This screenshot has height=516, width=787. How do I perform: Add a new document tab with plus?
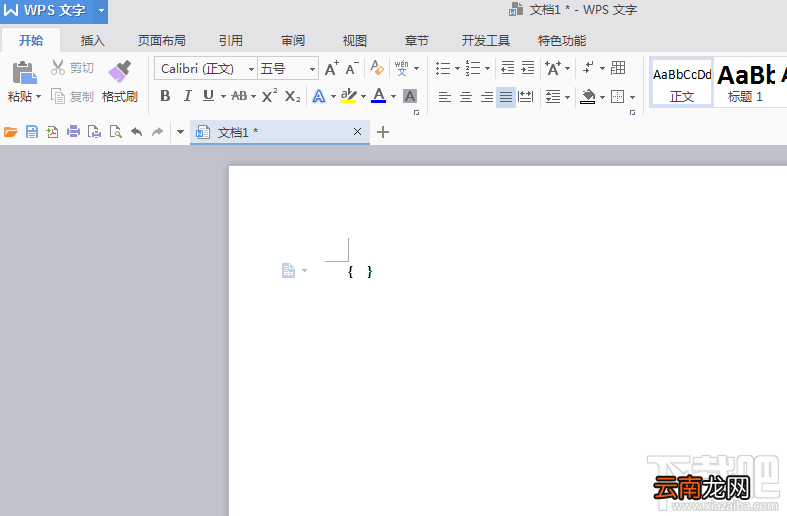(x=383, y=132)
